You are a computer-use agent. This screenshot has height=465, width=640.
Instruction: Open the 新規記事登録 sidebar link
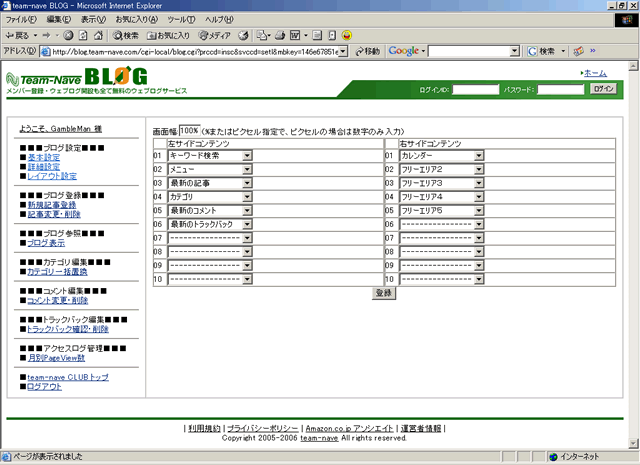52,204
